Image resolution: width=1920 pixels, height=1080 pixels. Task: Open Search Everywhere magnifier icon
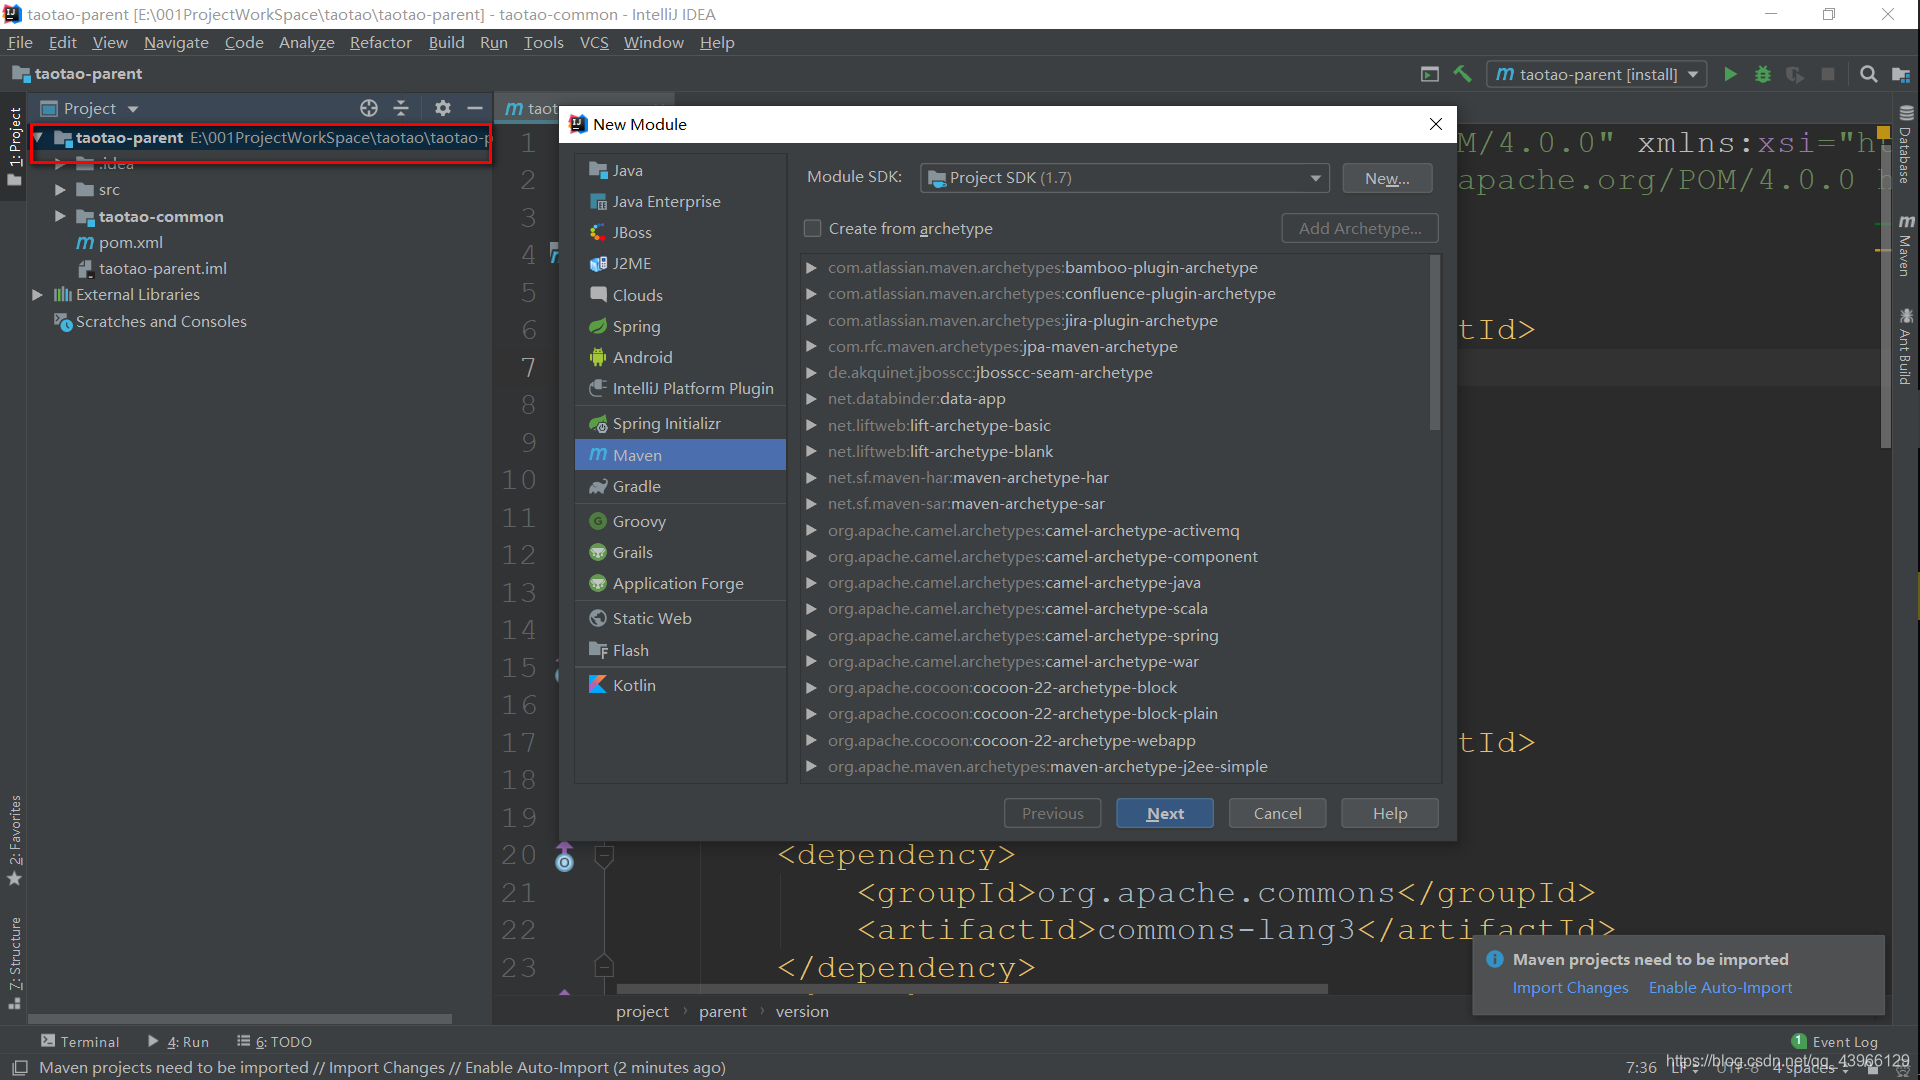[1868, 74]
